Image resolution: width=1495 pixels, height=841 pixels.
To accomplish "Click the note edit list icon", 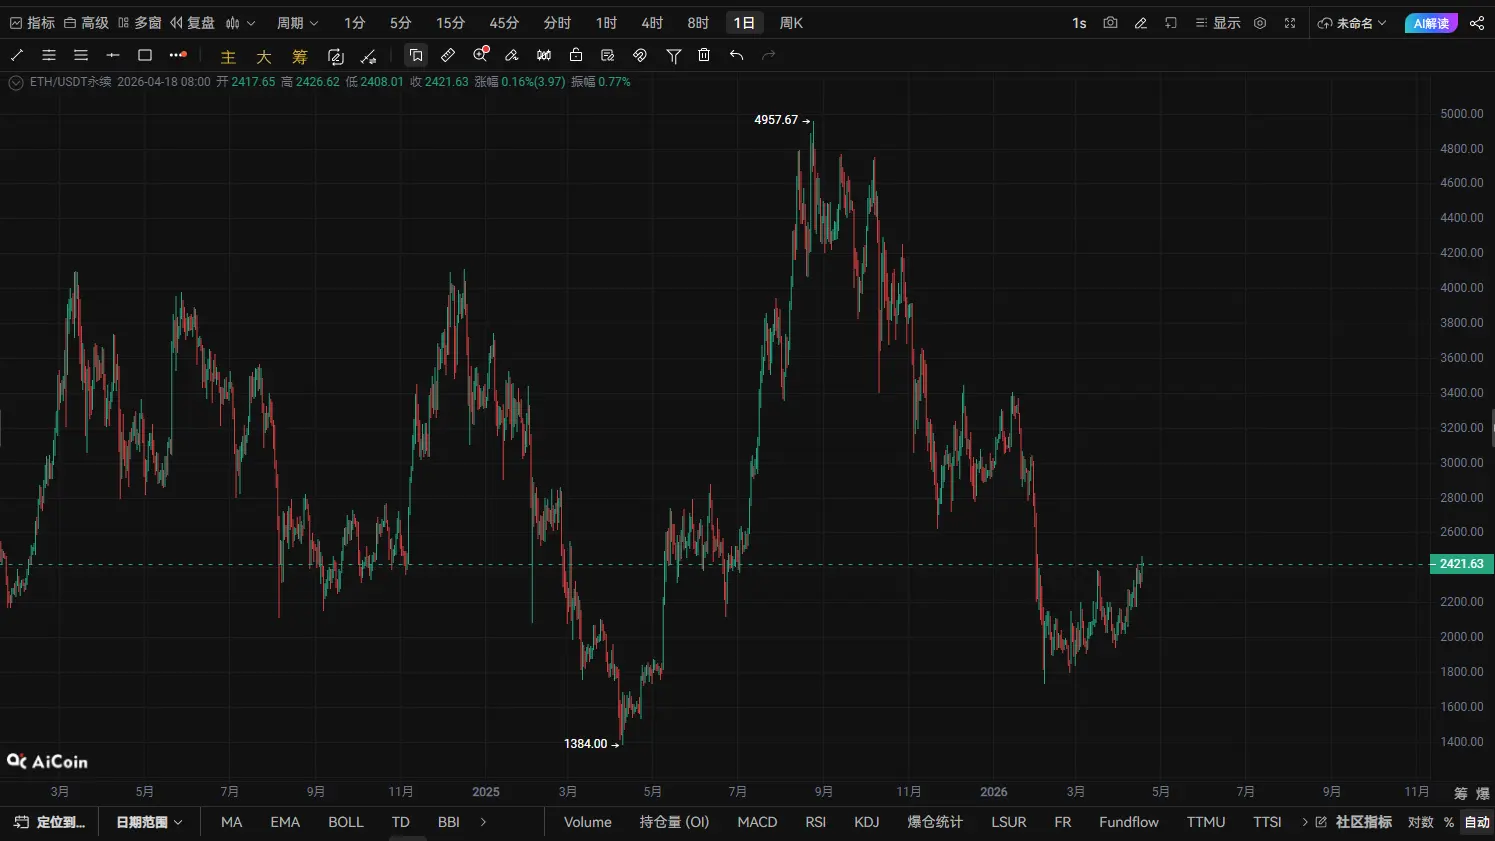I will pos(608,55).
